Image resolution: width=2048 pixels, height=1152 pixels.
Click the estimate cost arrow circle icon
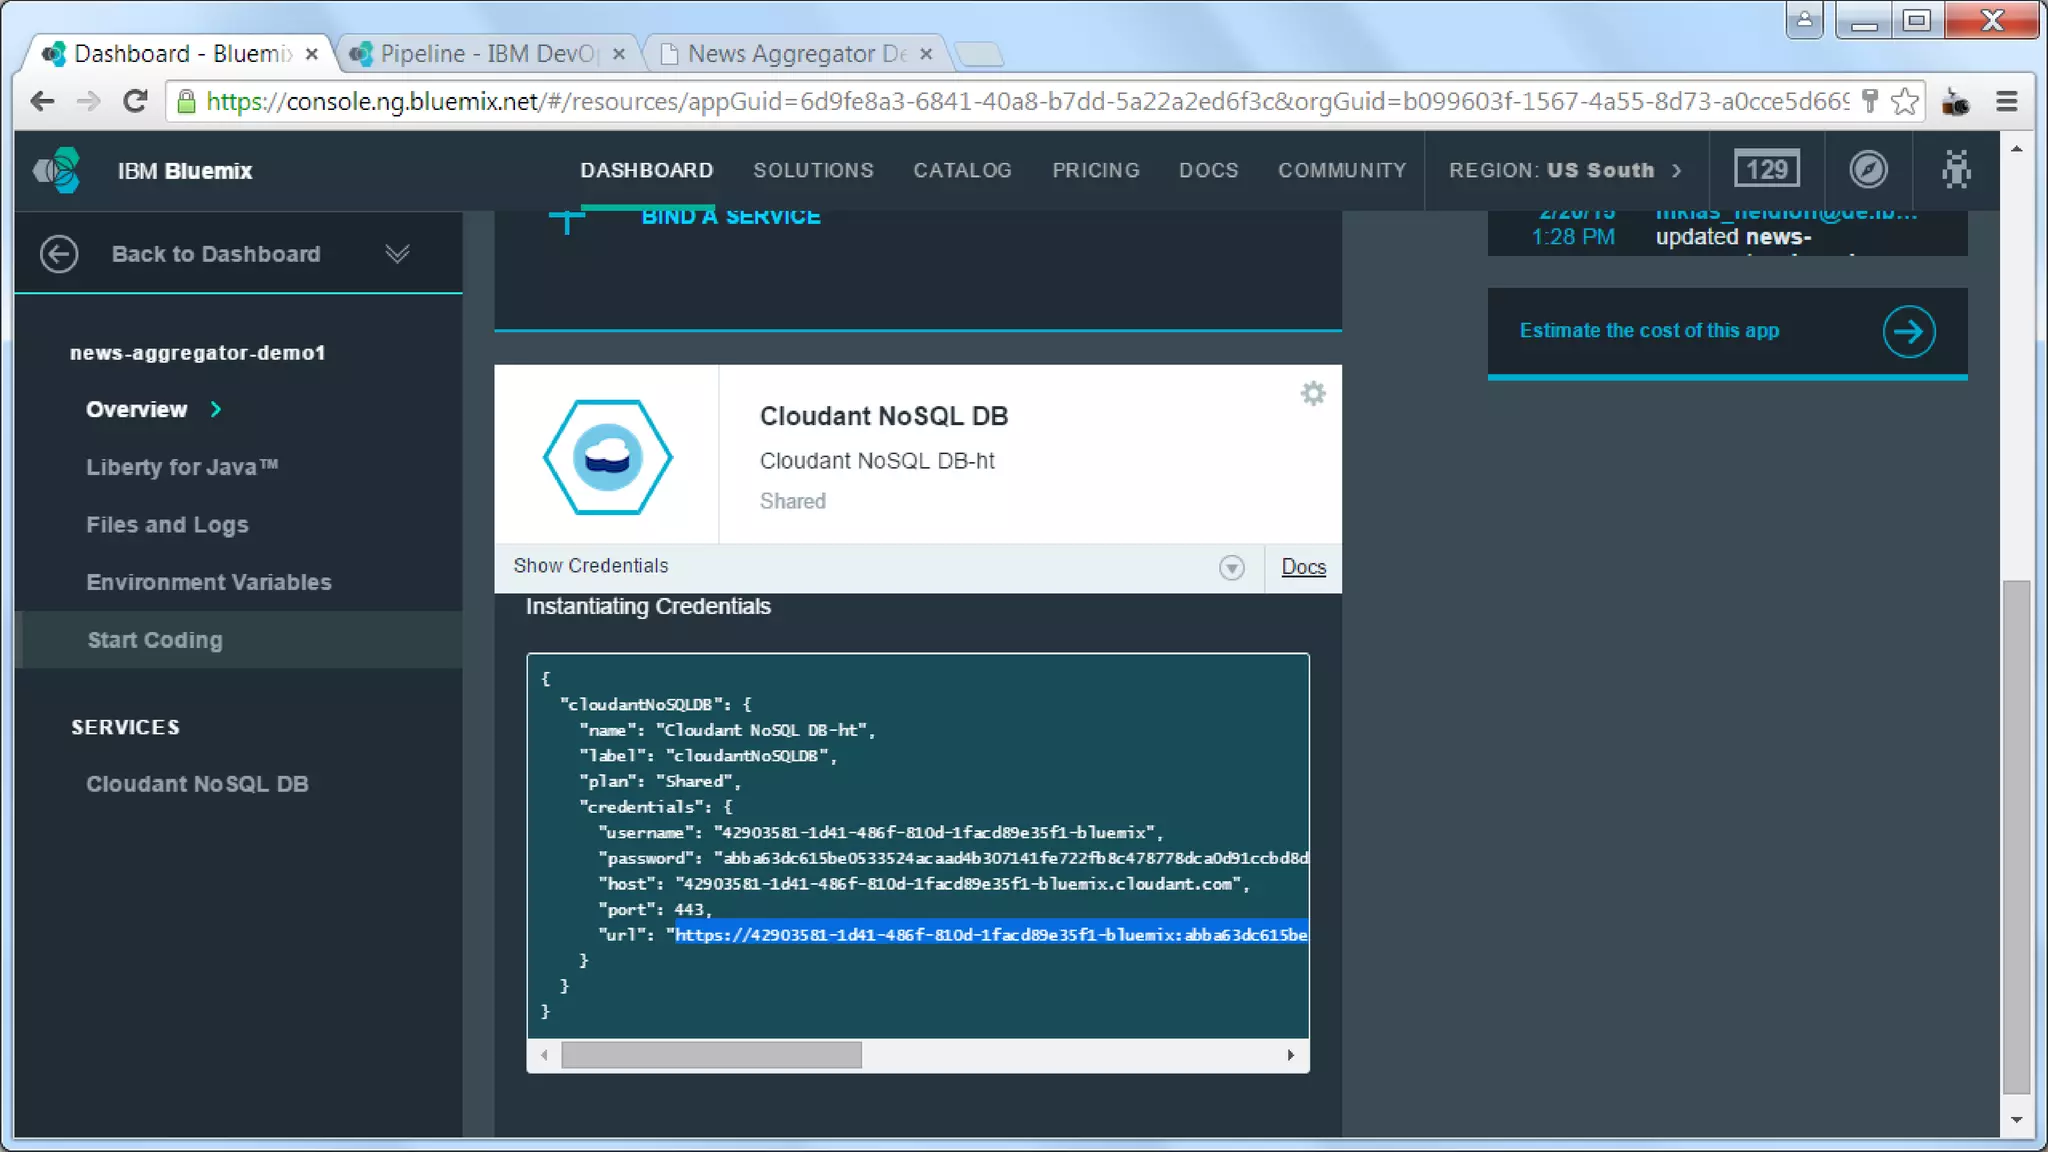(1908, 331)
